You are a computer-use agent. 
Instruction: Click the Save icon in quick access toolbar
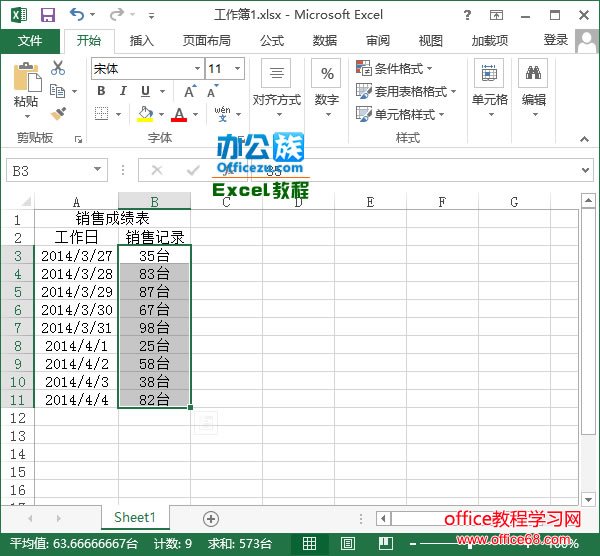48,15
